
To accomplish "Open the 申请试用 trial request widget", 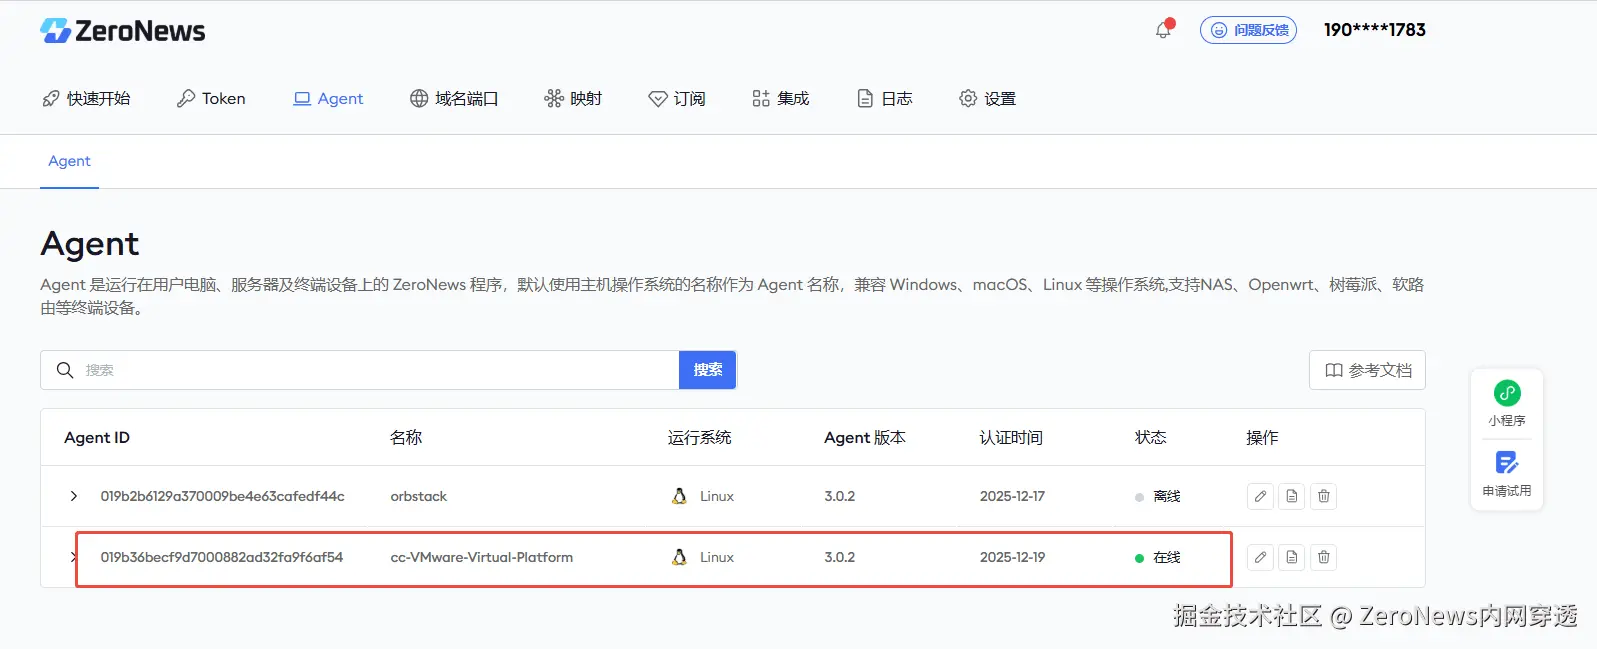I will [1507, 474].
